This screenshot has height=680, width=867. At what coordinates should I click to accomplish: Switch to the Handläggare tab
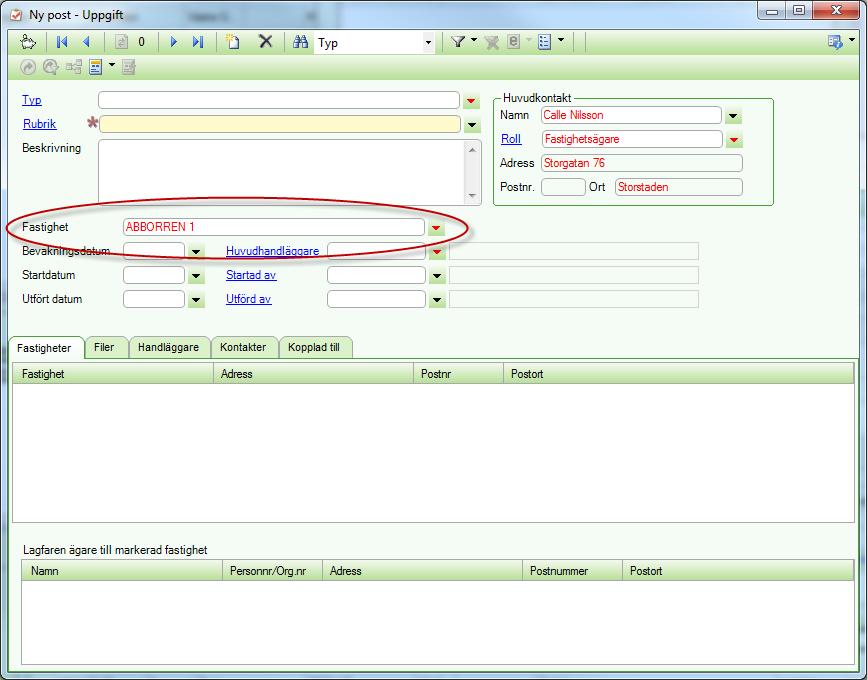(x=169, y=347)
